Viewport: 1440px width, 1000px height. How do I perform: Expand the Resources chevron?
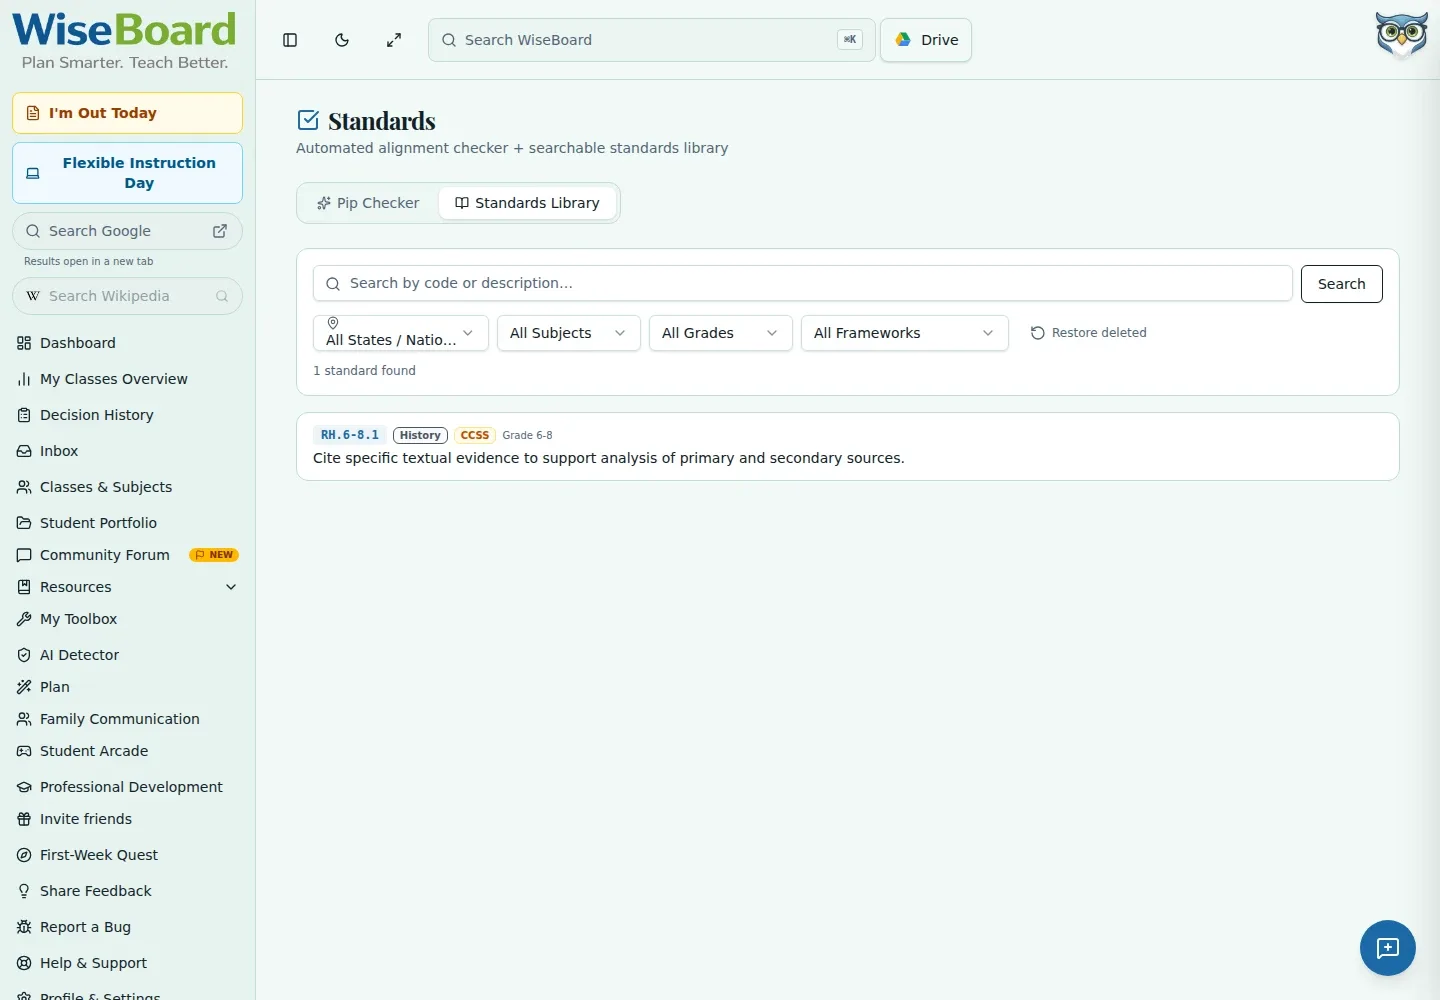coord(231,587)
